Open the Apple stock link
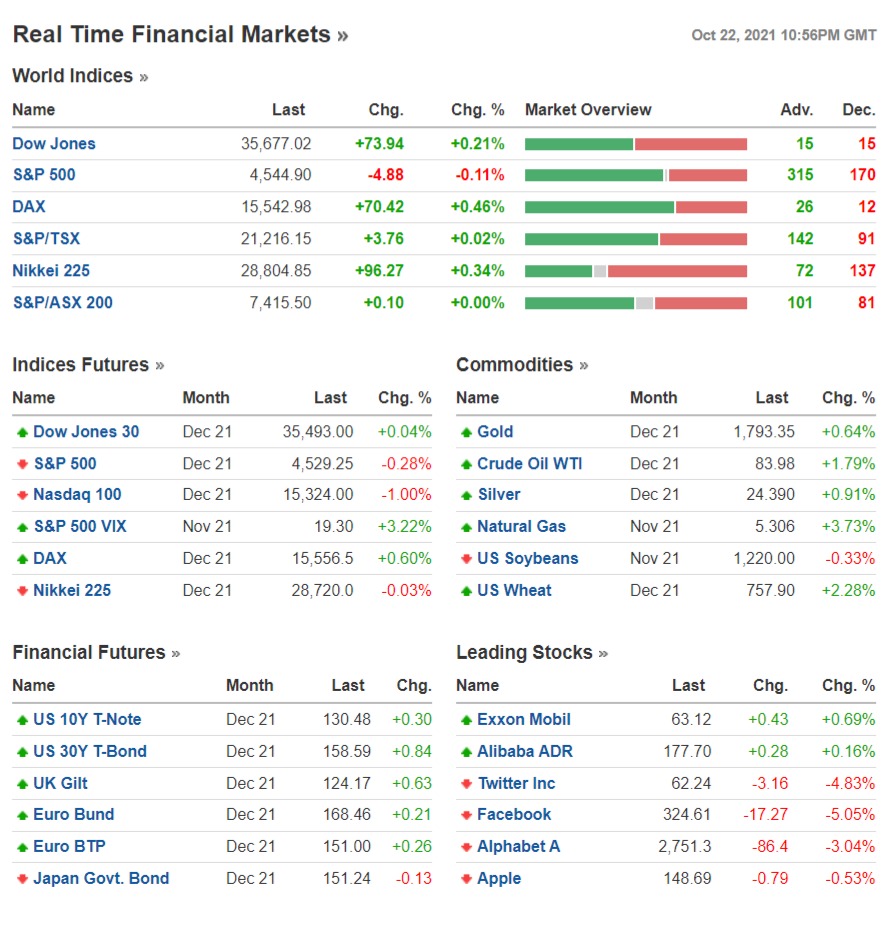The width and height of the screenshot is (888, 925). pos(499,878)
